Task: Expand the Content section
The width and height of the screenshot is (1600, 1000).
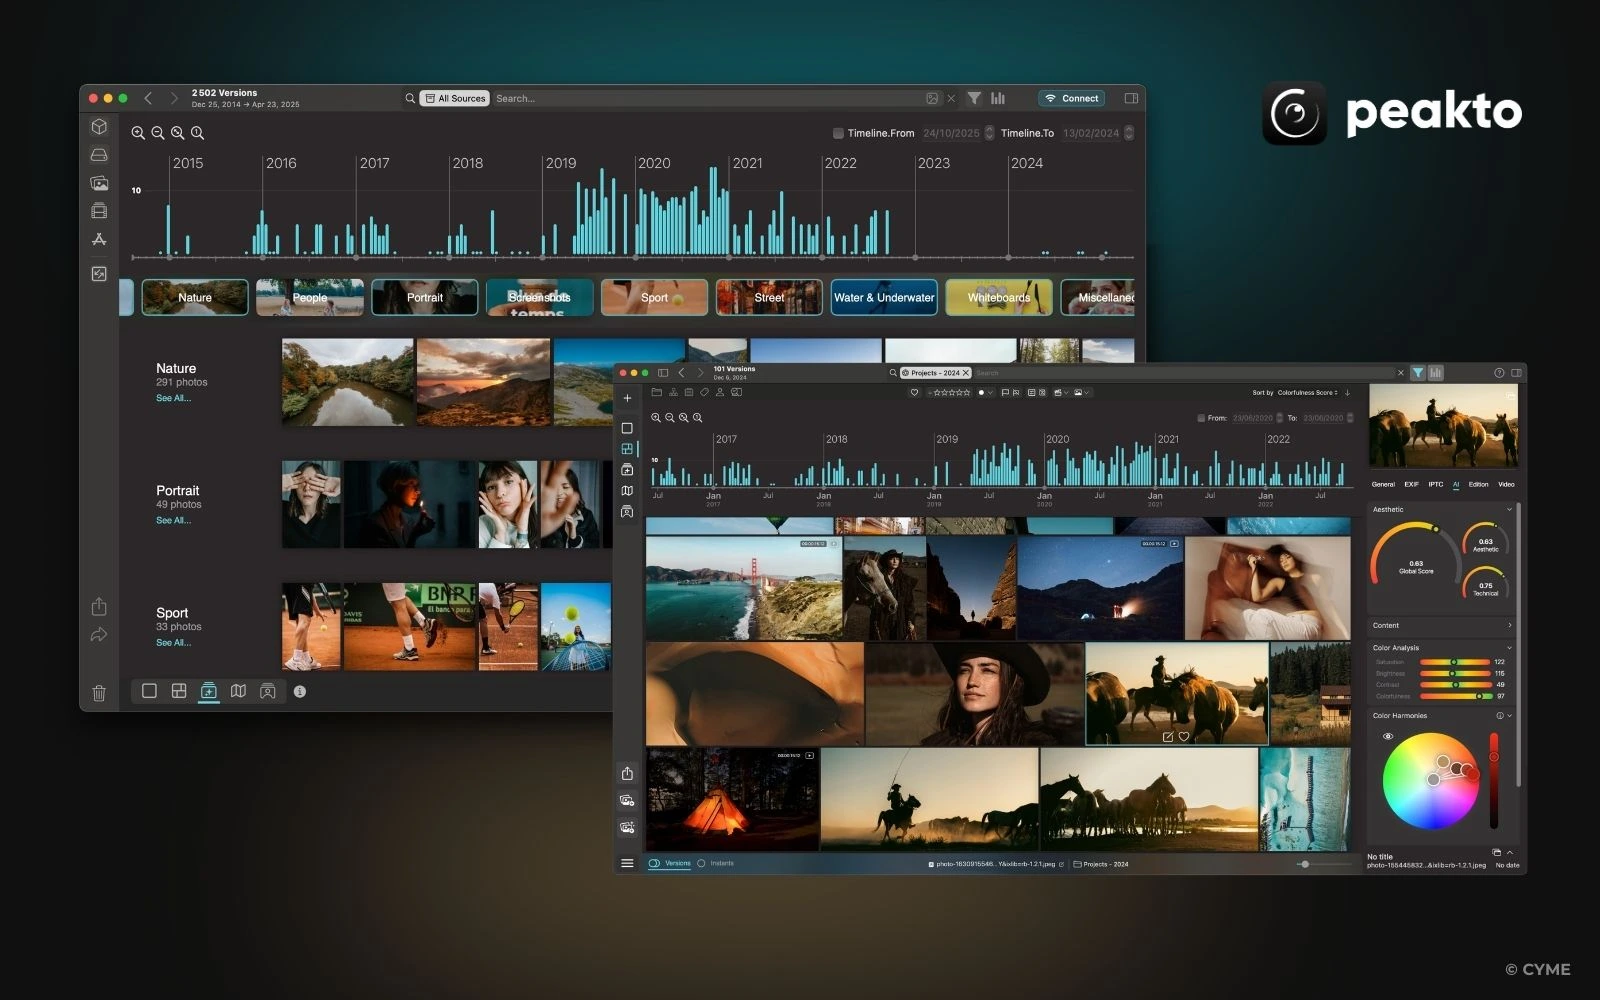Action: [1508, 626]
